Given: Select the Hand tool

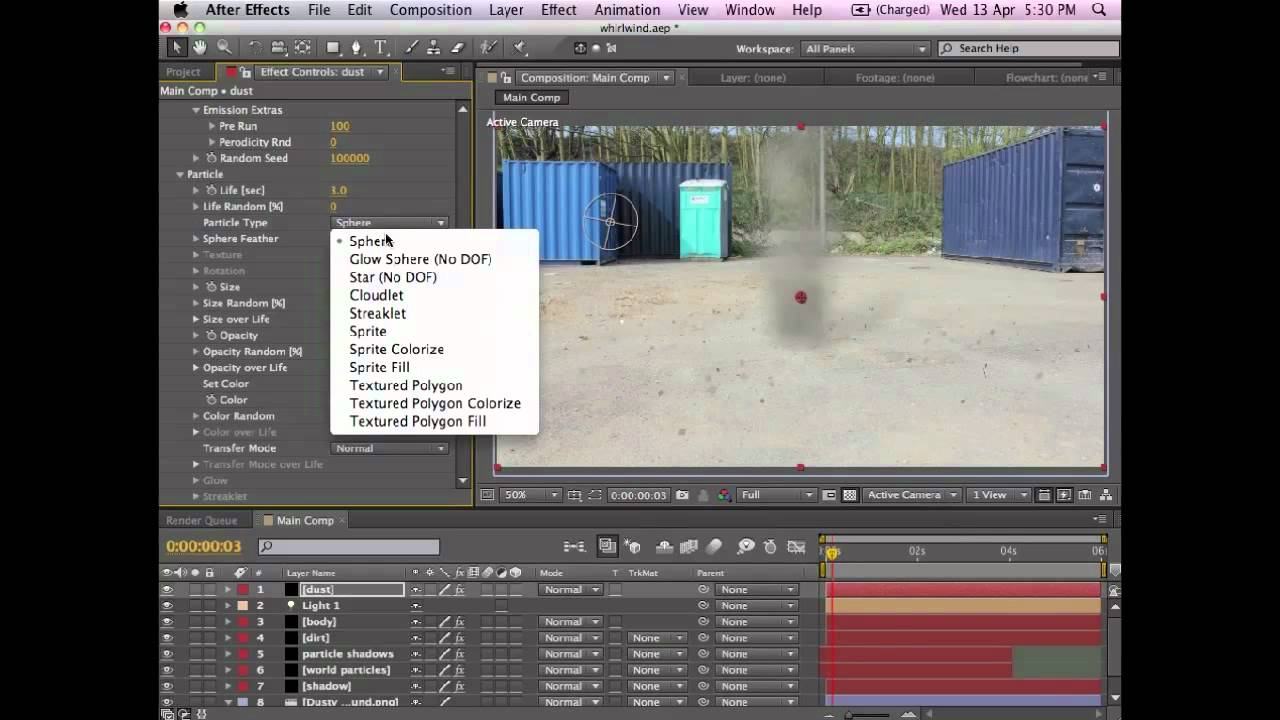Looking at the screenshot, I should (x=200, y=47).
